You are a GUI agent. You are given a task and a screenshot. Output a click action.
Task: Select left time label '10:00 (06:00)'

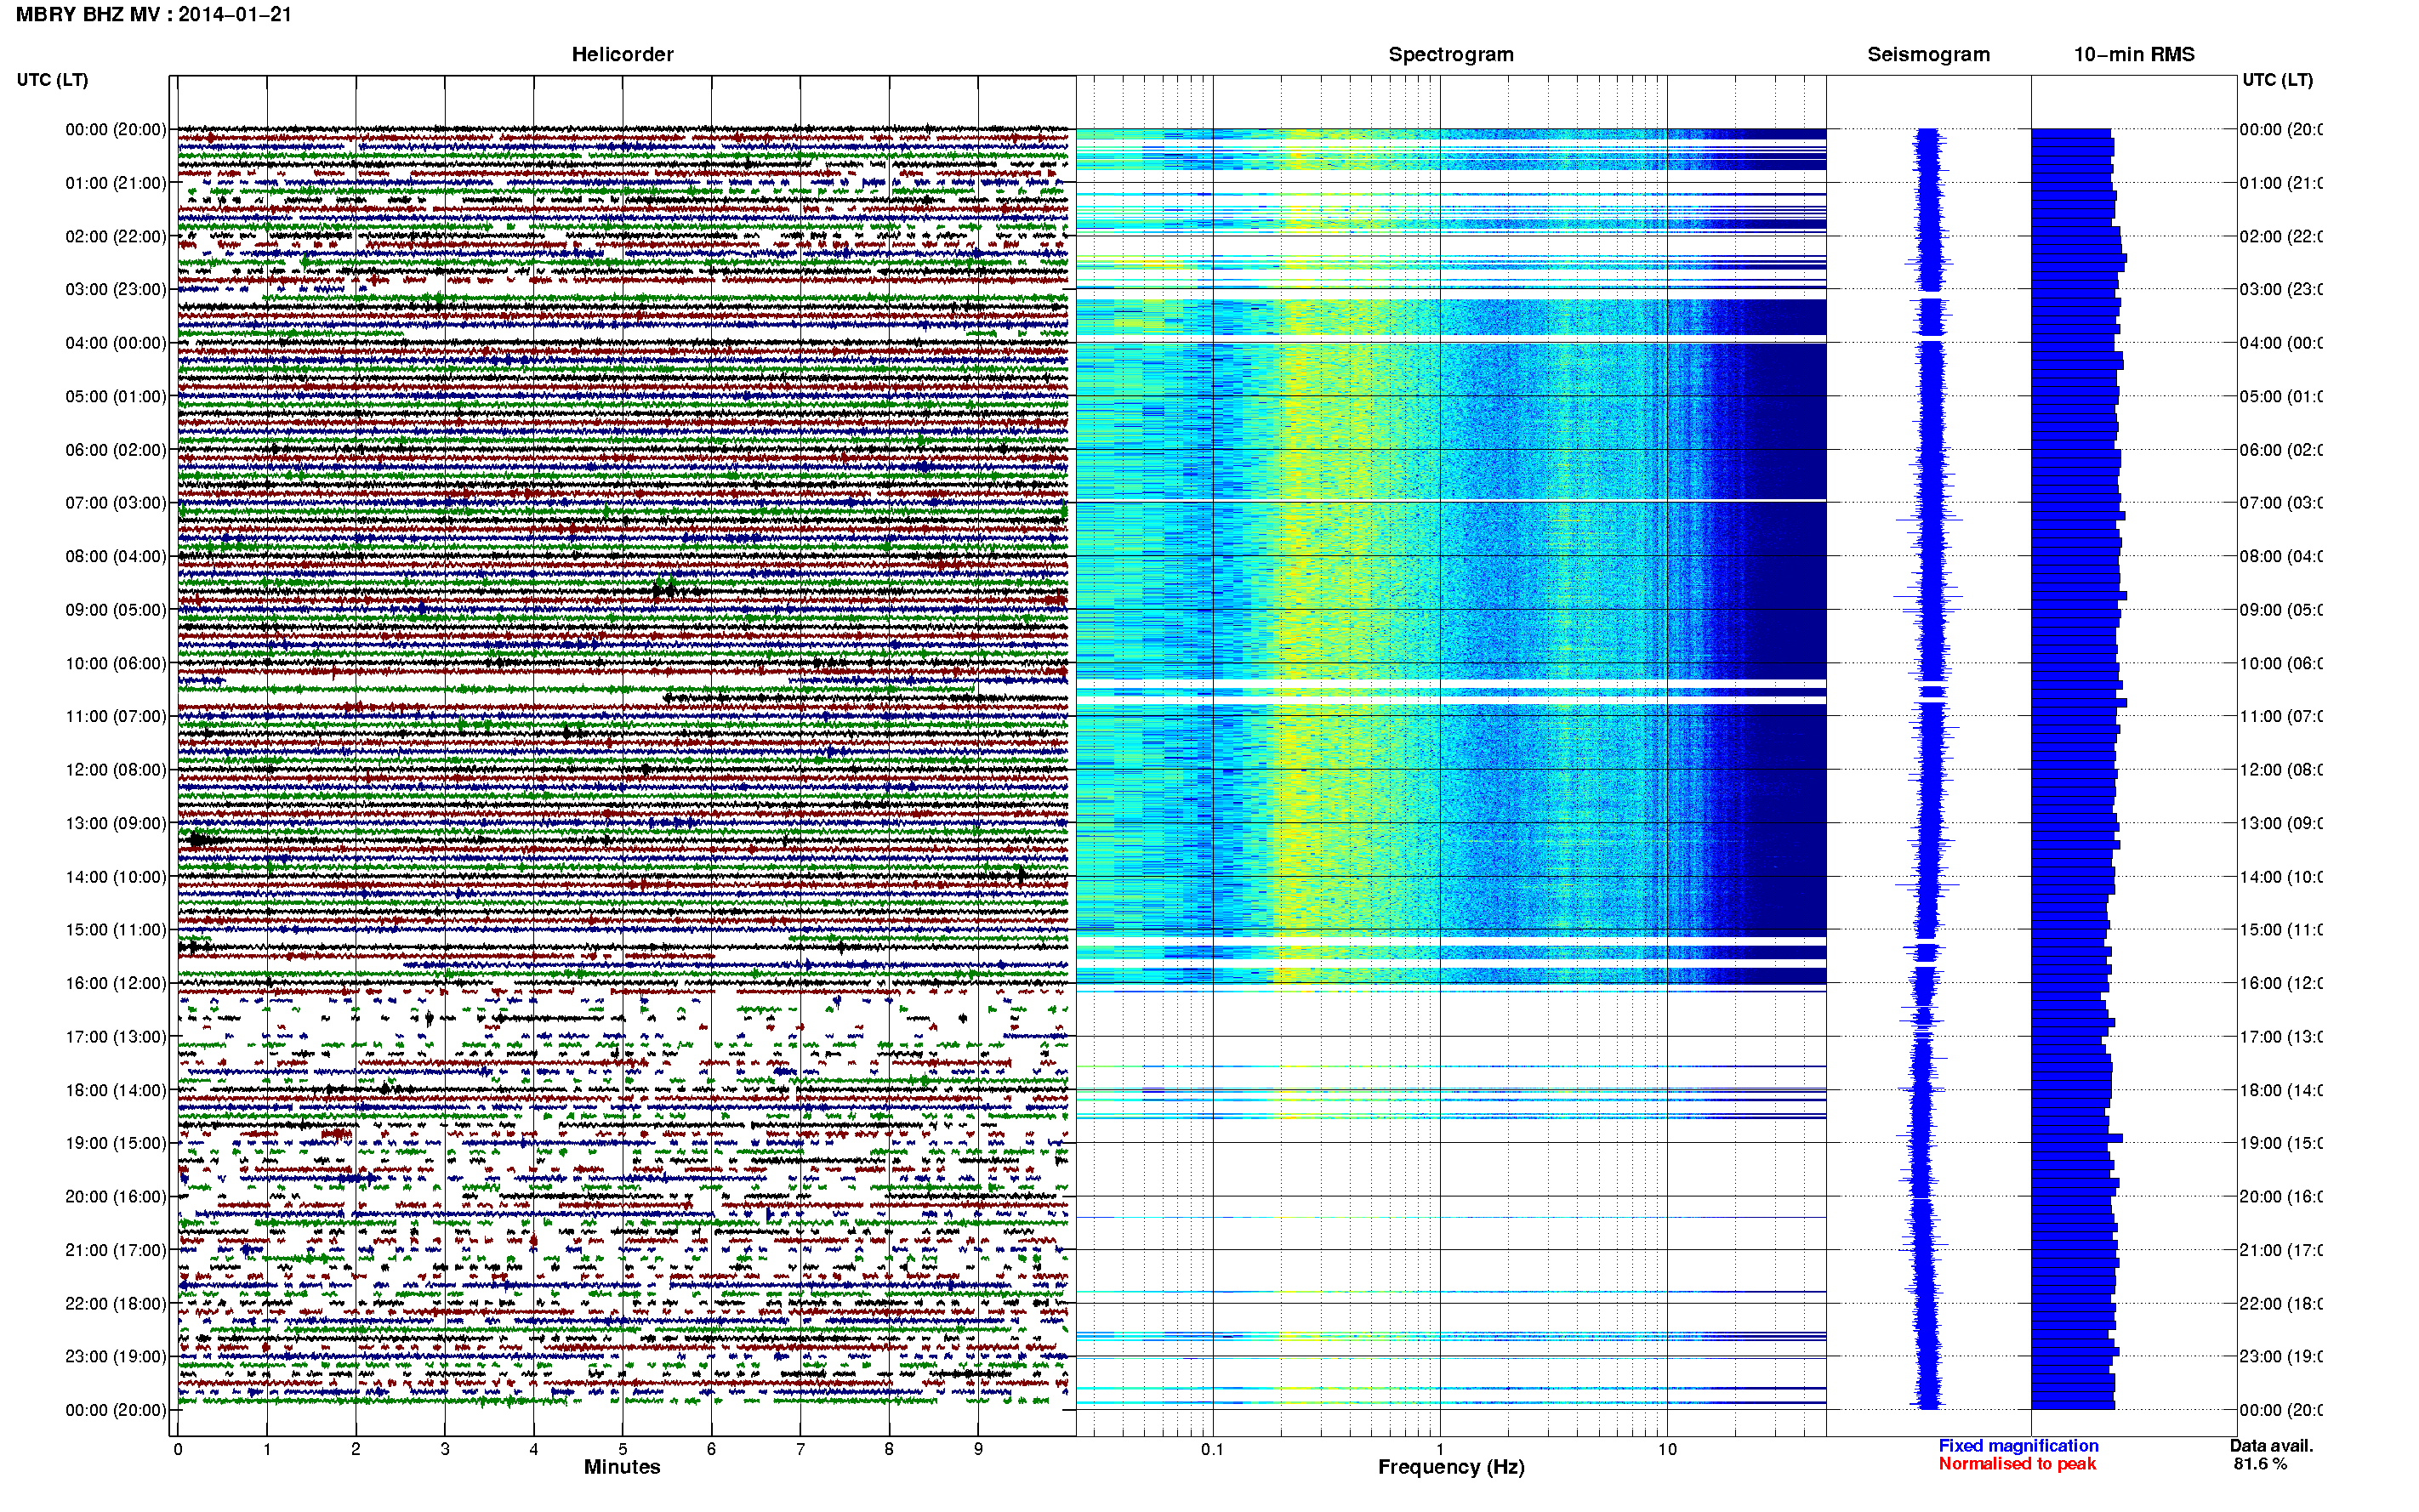click(116, 664)
